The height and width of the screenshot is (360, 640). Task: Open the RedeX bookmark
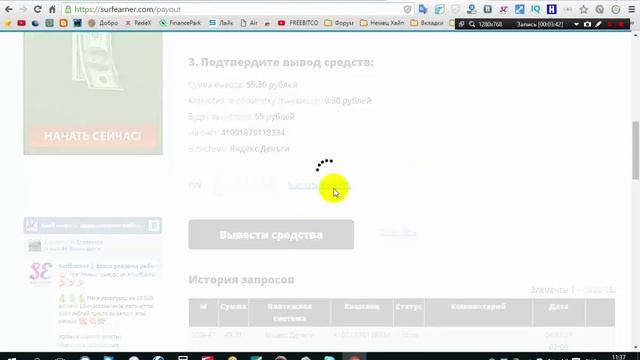tap(138, 23)
